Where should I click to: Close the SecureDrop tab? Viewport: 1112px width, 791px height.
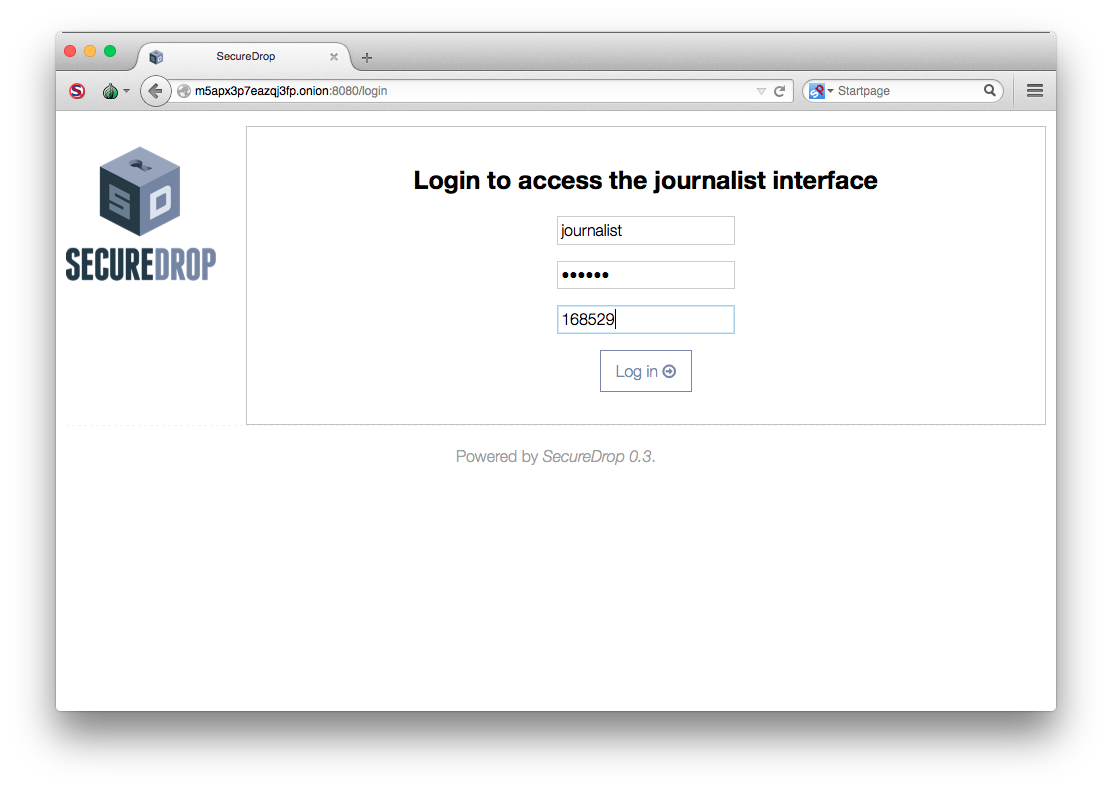(x=333, y=57)
